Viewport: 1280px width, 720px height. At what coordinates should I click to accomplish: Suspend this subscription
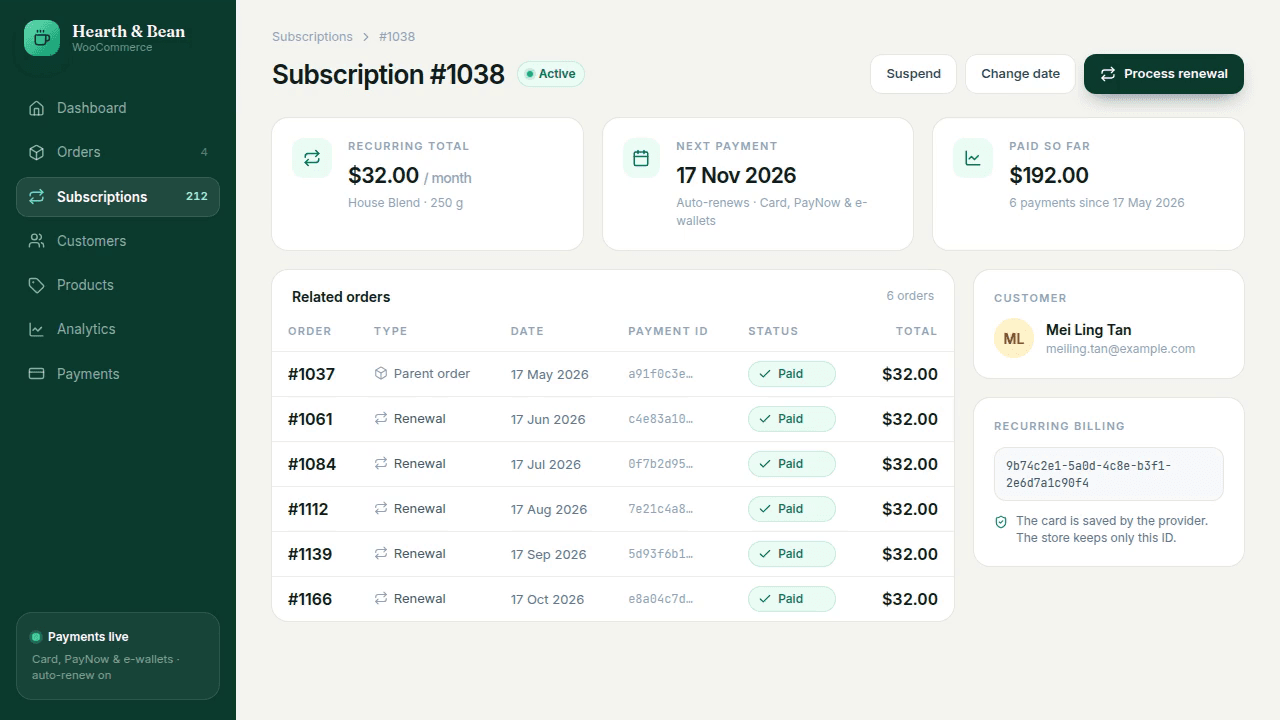point(913,74)
